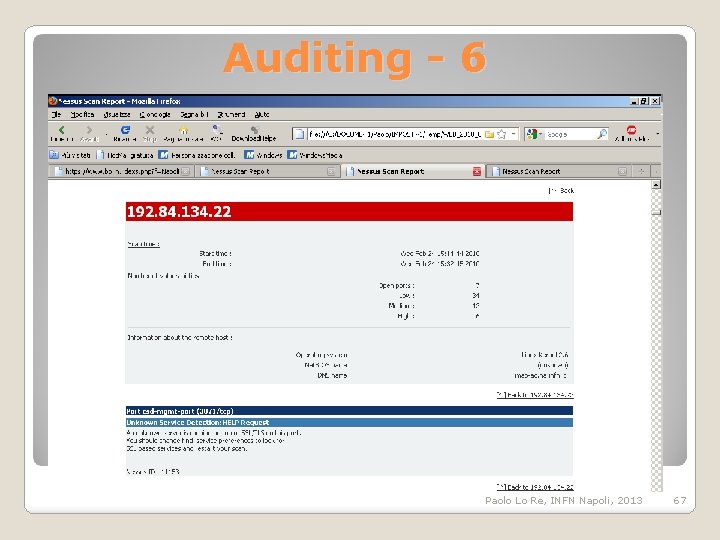Open the Segnalibri menu

[194, 114]
